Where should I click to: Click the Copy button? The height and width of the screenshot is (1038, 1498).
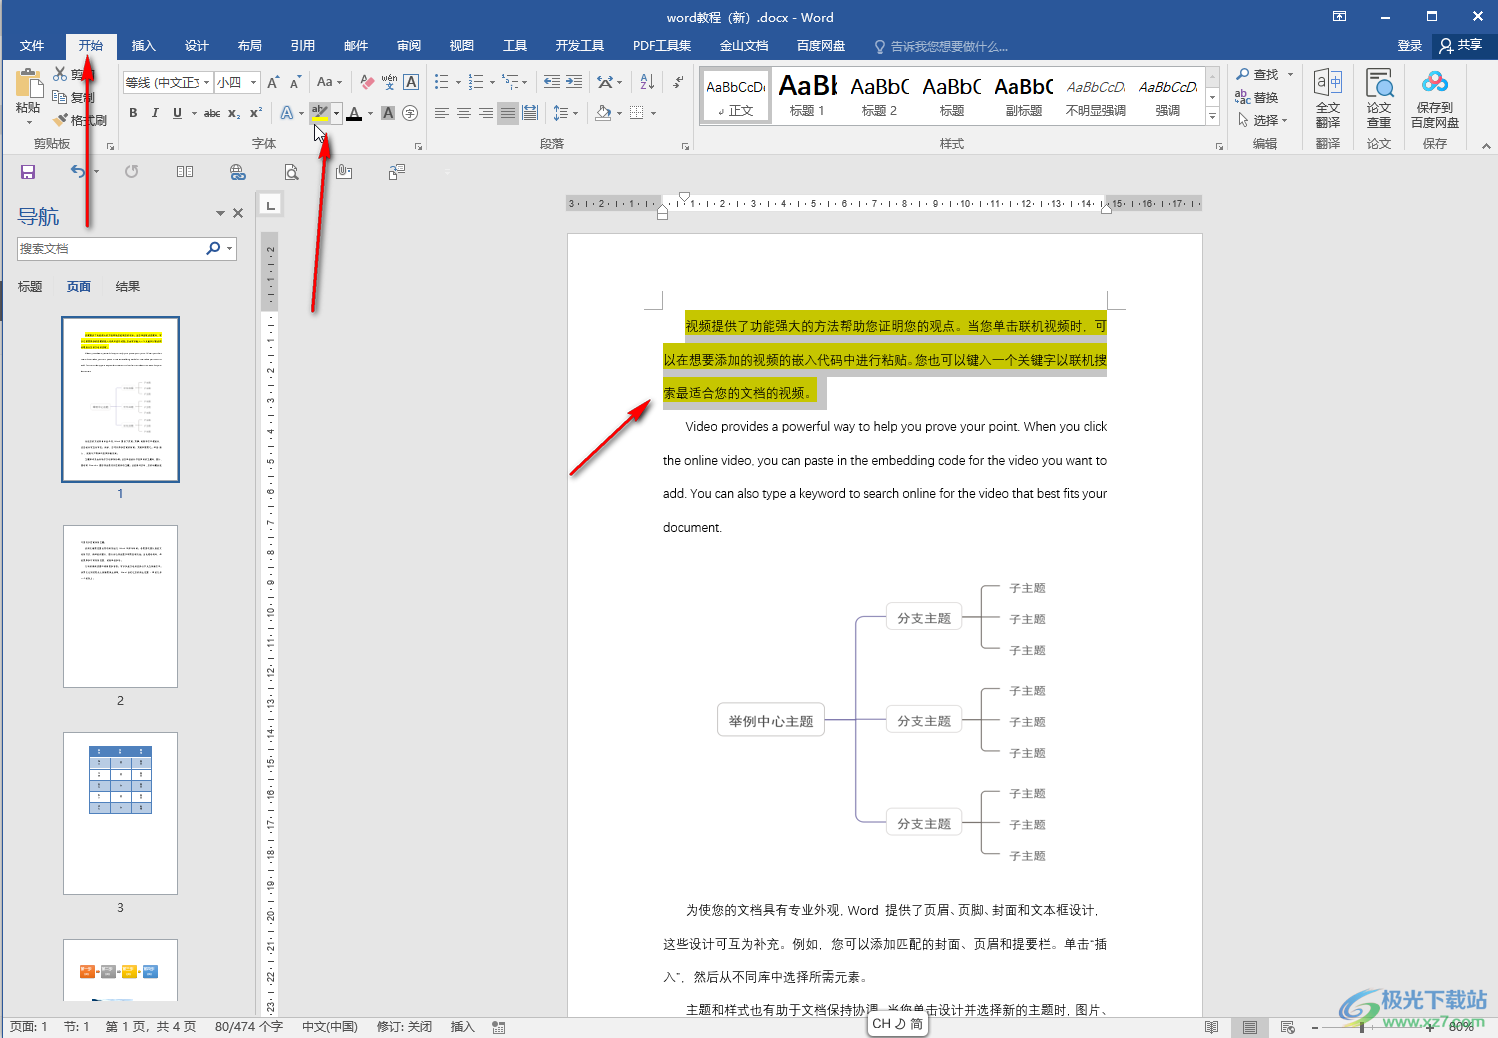coord(73,97)
